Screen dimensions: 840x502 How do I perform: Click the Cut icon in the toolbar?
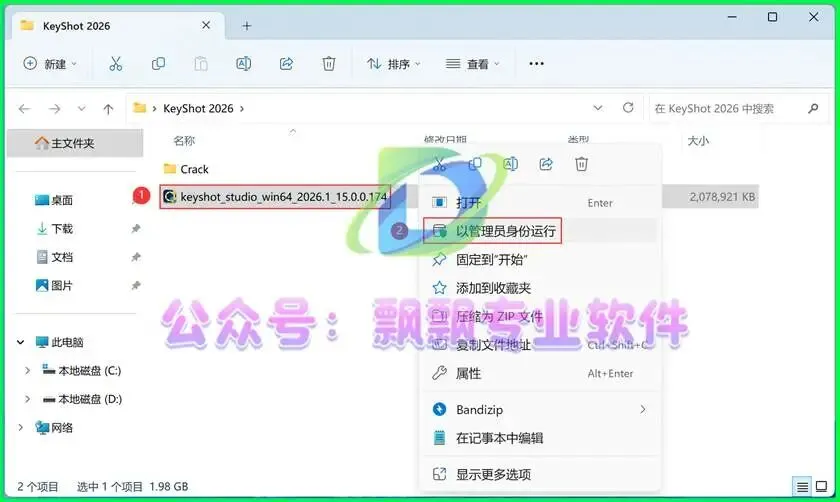coord(116,64)
